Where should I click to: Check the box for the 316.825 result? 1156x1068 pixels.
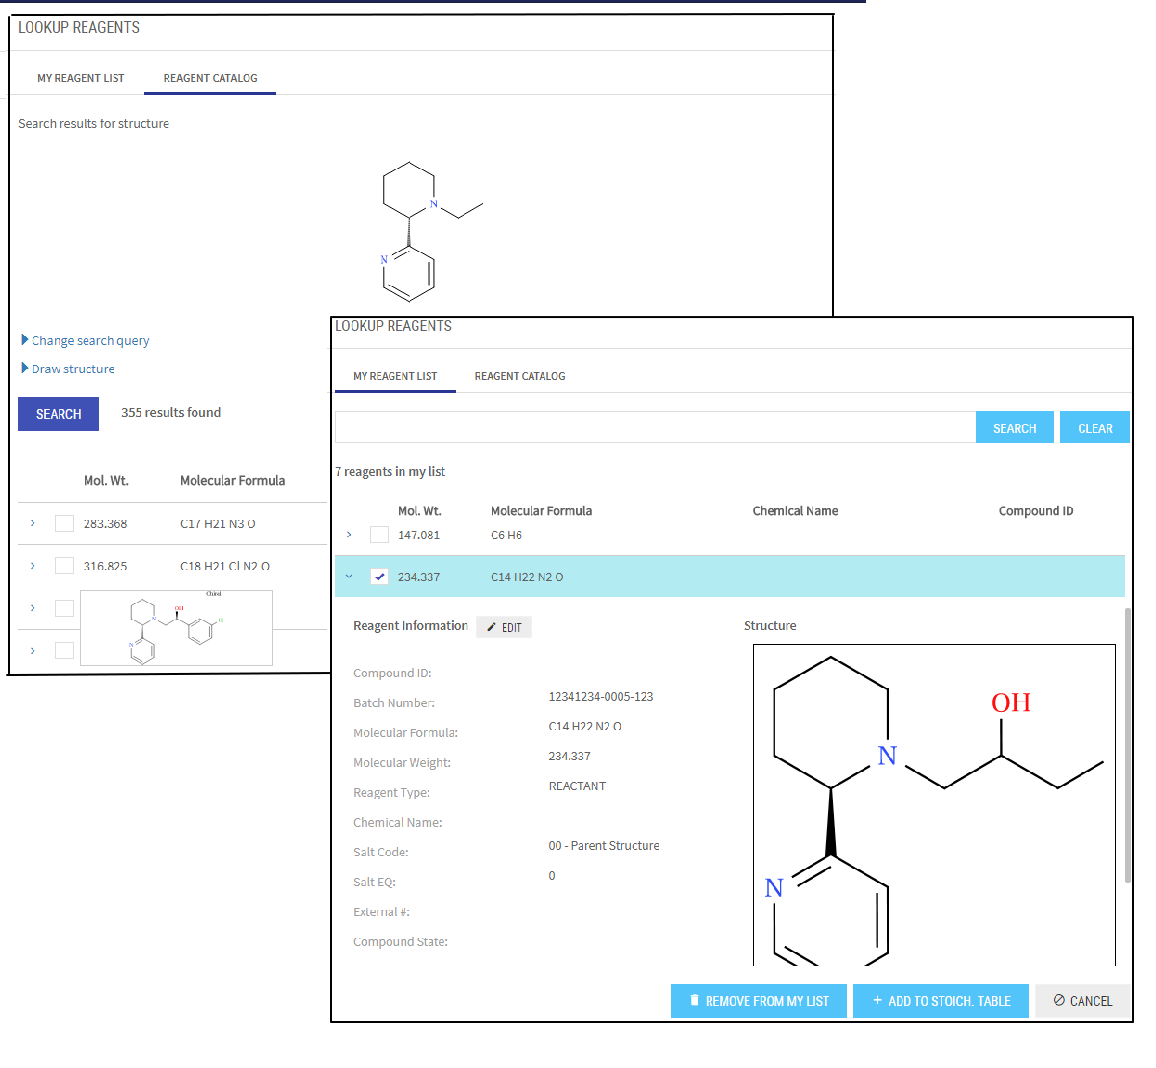[64, 566]
